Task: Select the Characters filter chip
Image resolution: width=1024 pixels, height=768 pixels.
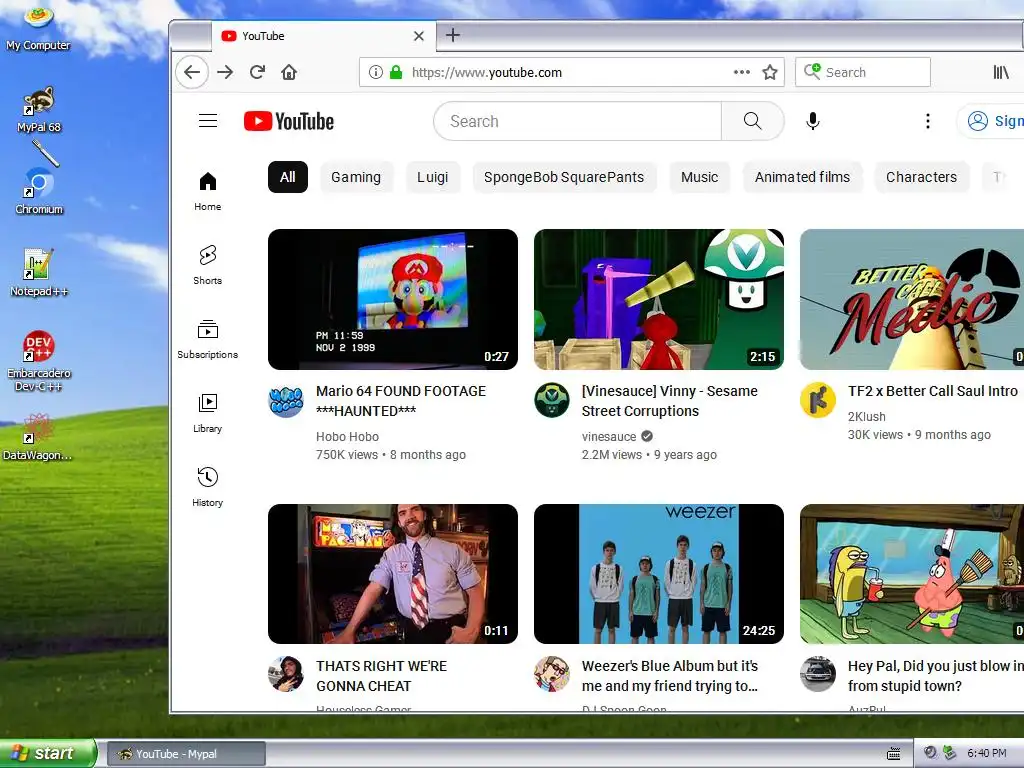Action: pos(921,177)
